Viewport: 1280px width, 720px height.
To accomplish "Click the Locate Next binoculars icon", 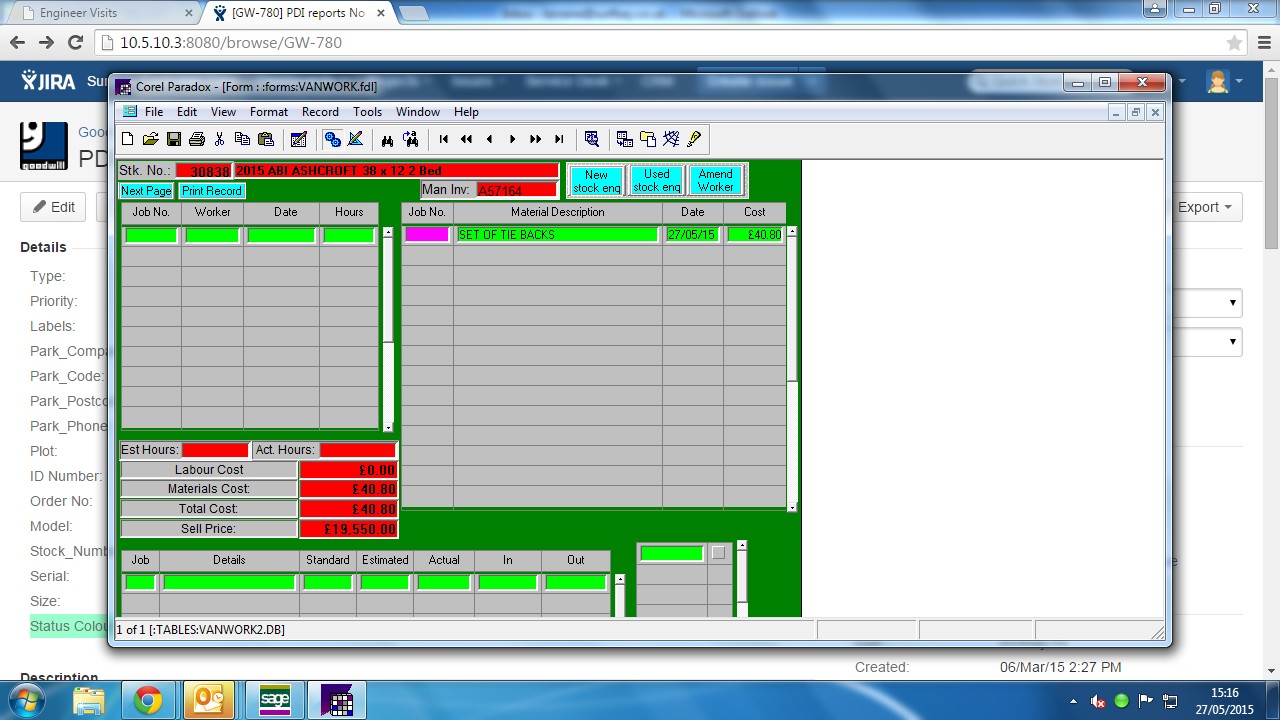I will pyautogui.click(x=410, y=139).
